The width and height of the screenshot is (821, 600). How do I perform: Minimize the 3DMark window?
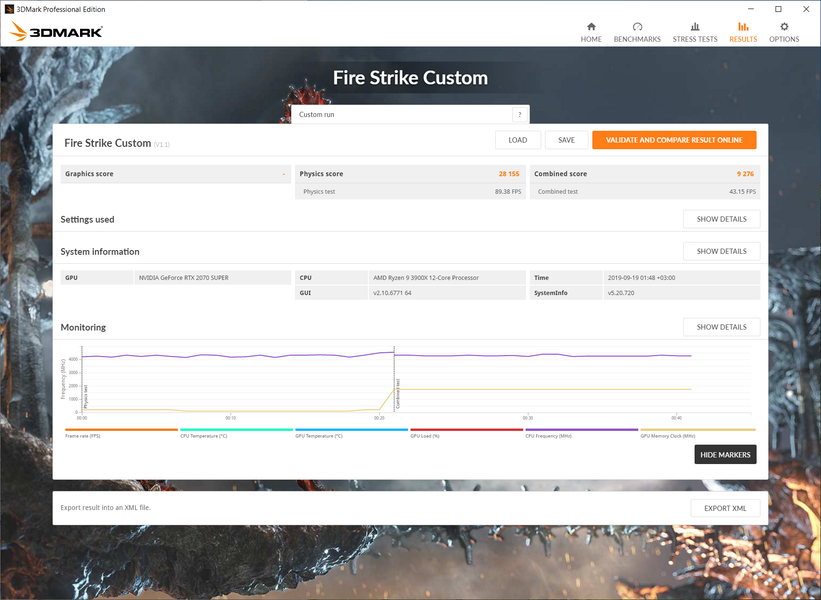751,9
